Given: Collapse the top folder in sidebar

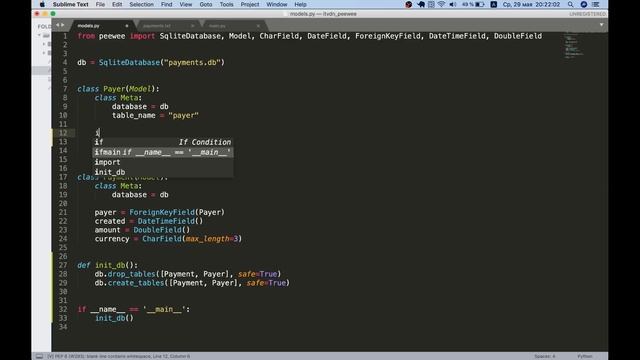Looking at the screenshot, I should [40, 35].
